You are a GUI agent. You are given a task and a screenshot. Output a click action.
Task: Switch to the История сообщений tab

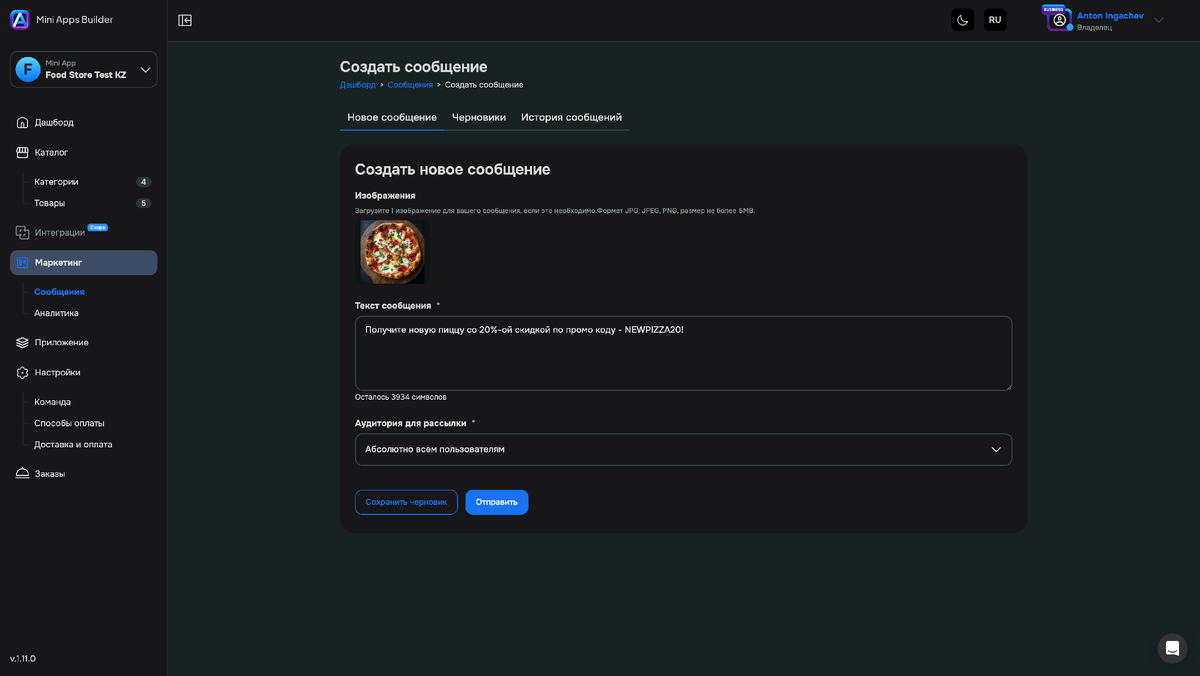(571, 117)
